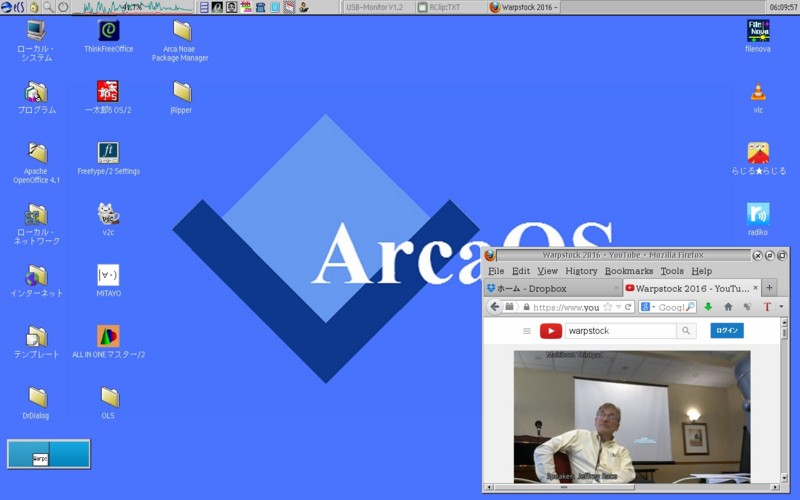Open the テンプレート folder icon
The image size is (800, 500).
pyautogui.click(x=36, y=342)
